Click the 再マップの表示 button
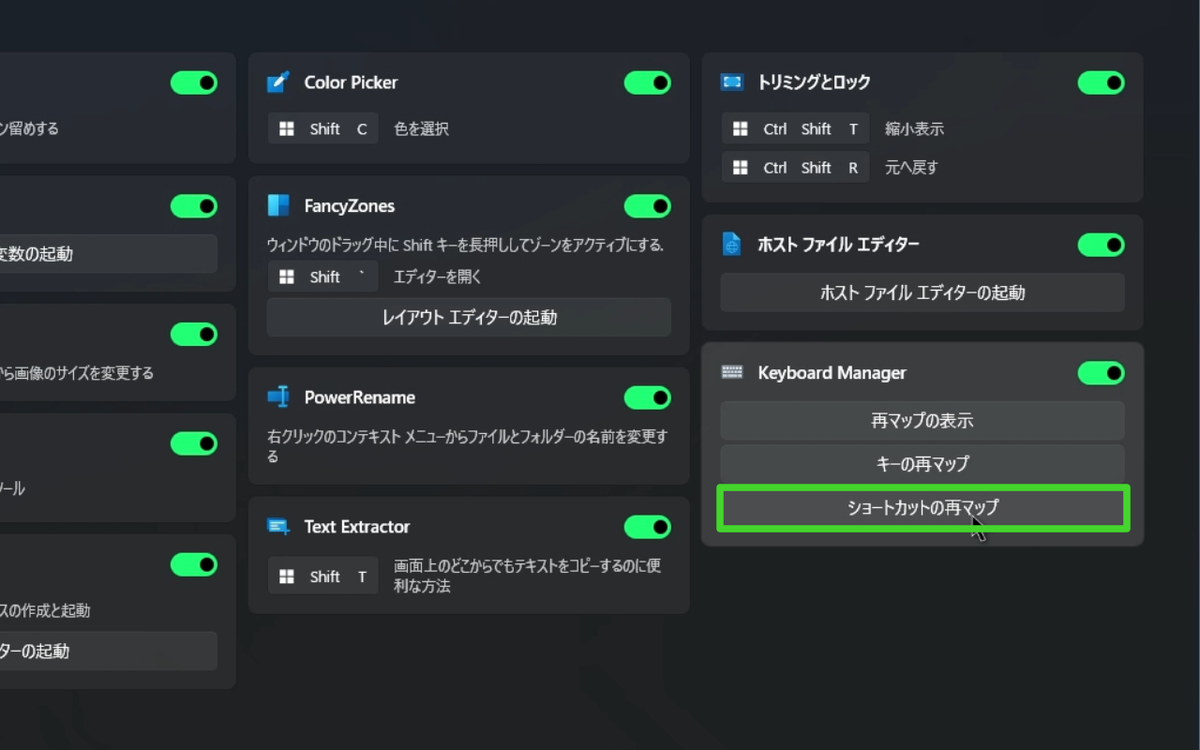 923,421
